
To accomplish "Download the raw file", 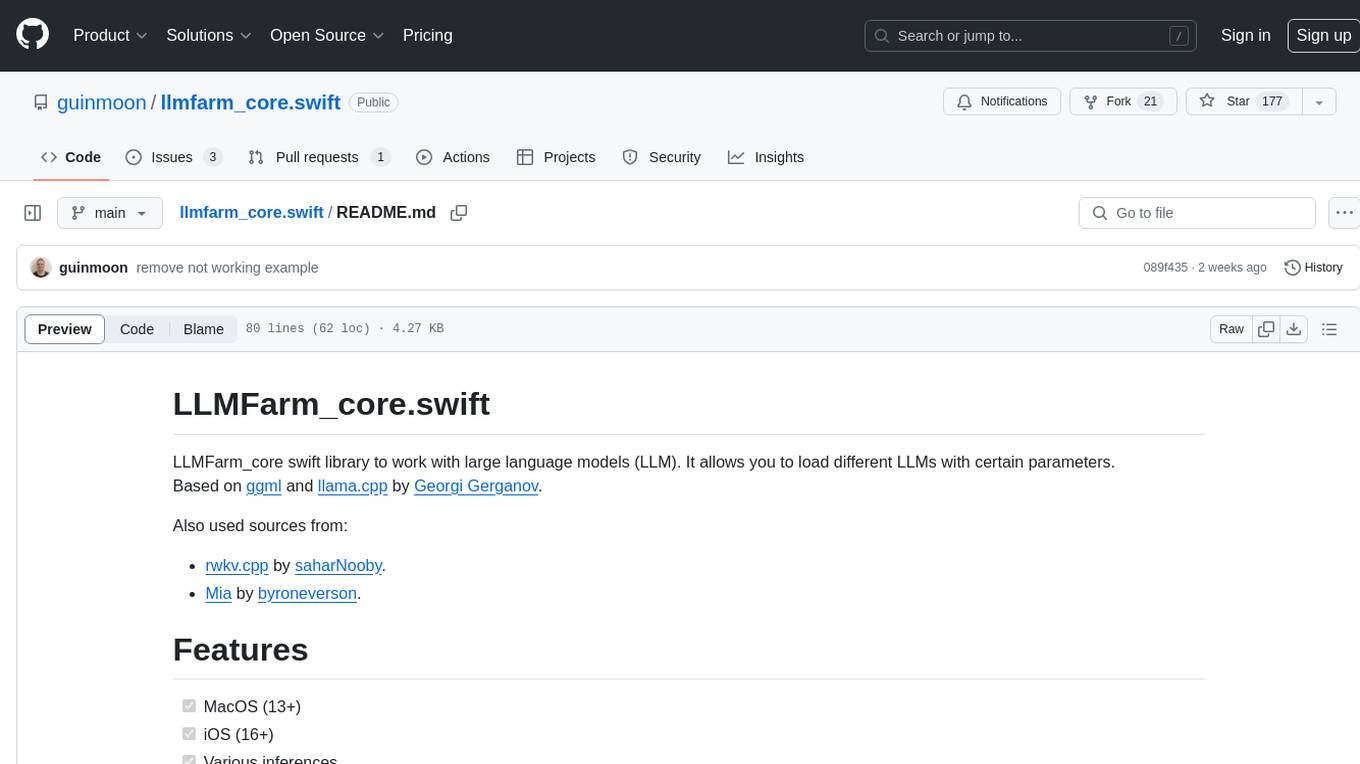I will tap(1294, 329).
